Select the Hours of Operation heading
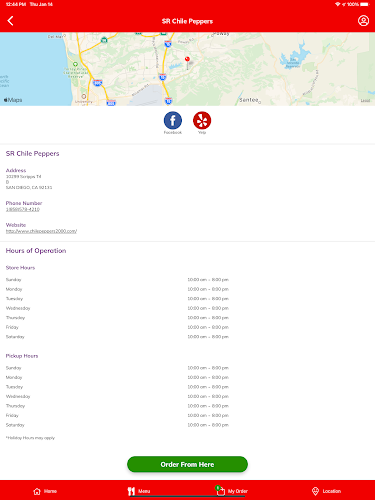This screenshot has width=375, height=500. pyautogui.click(x=36, y=251)
